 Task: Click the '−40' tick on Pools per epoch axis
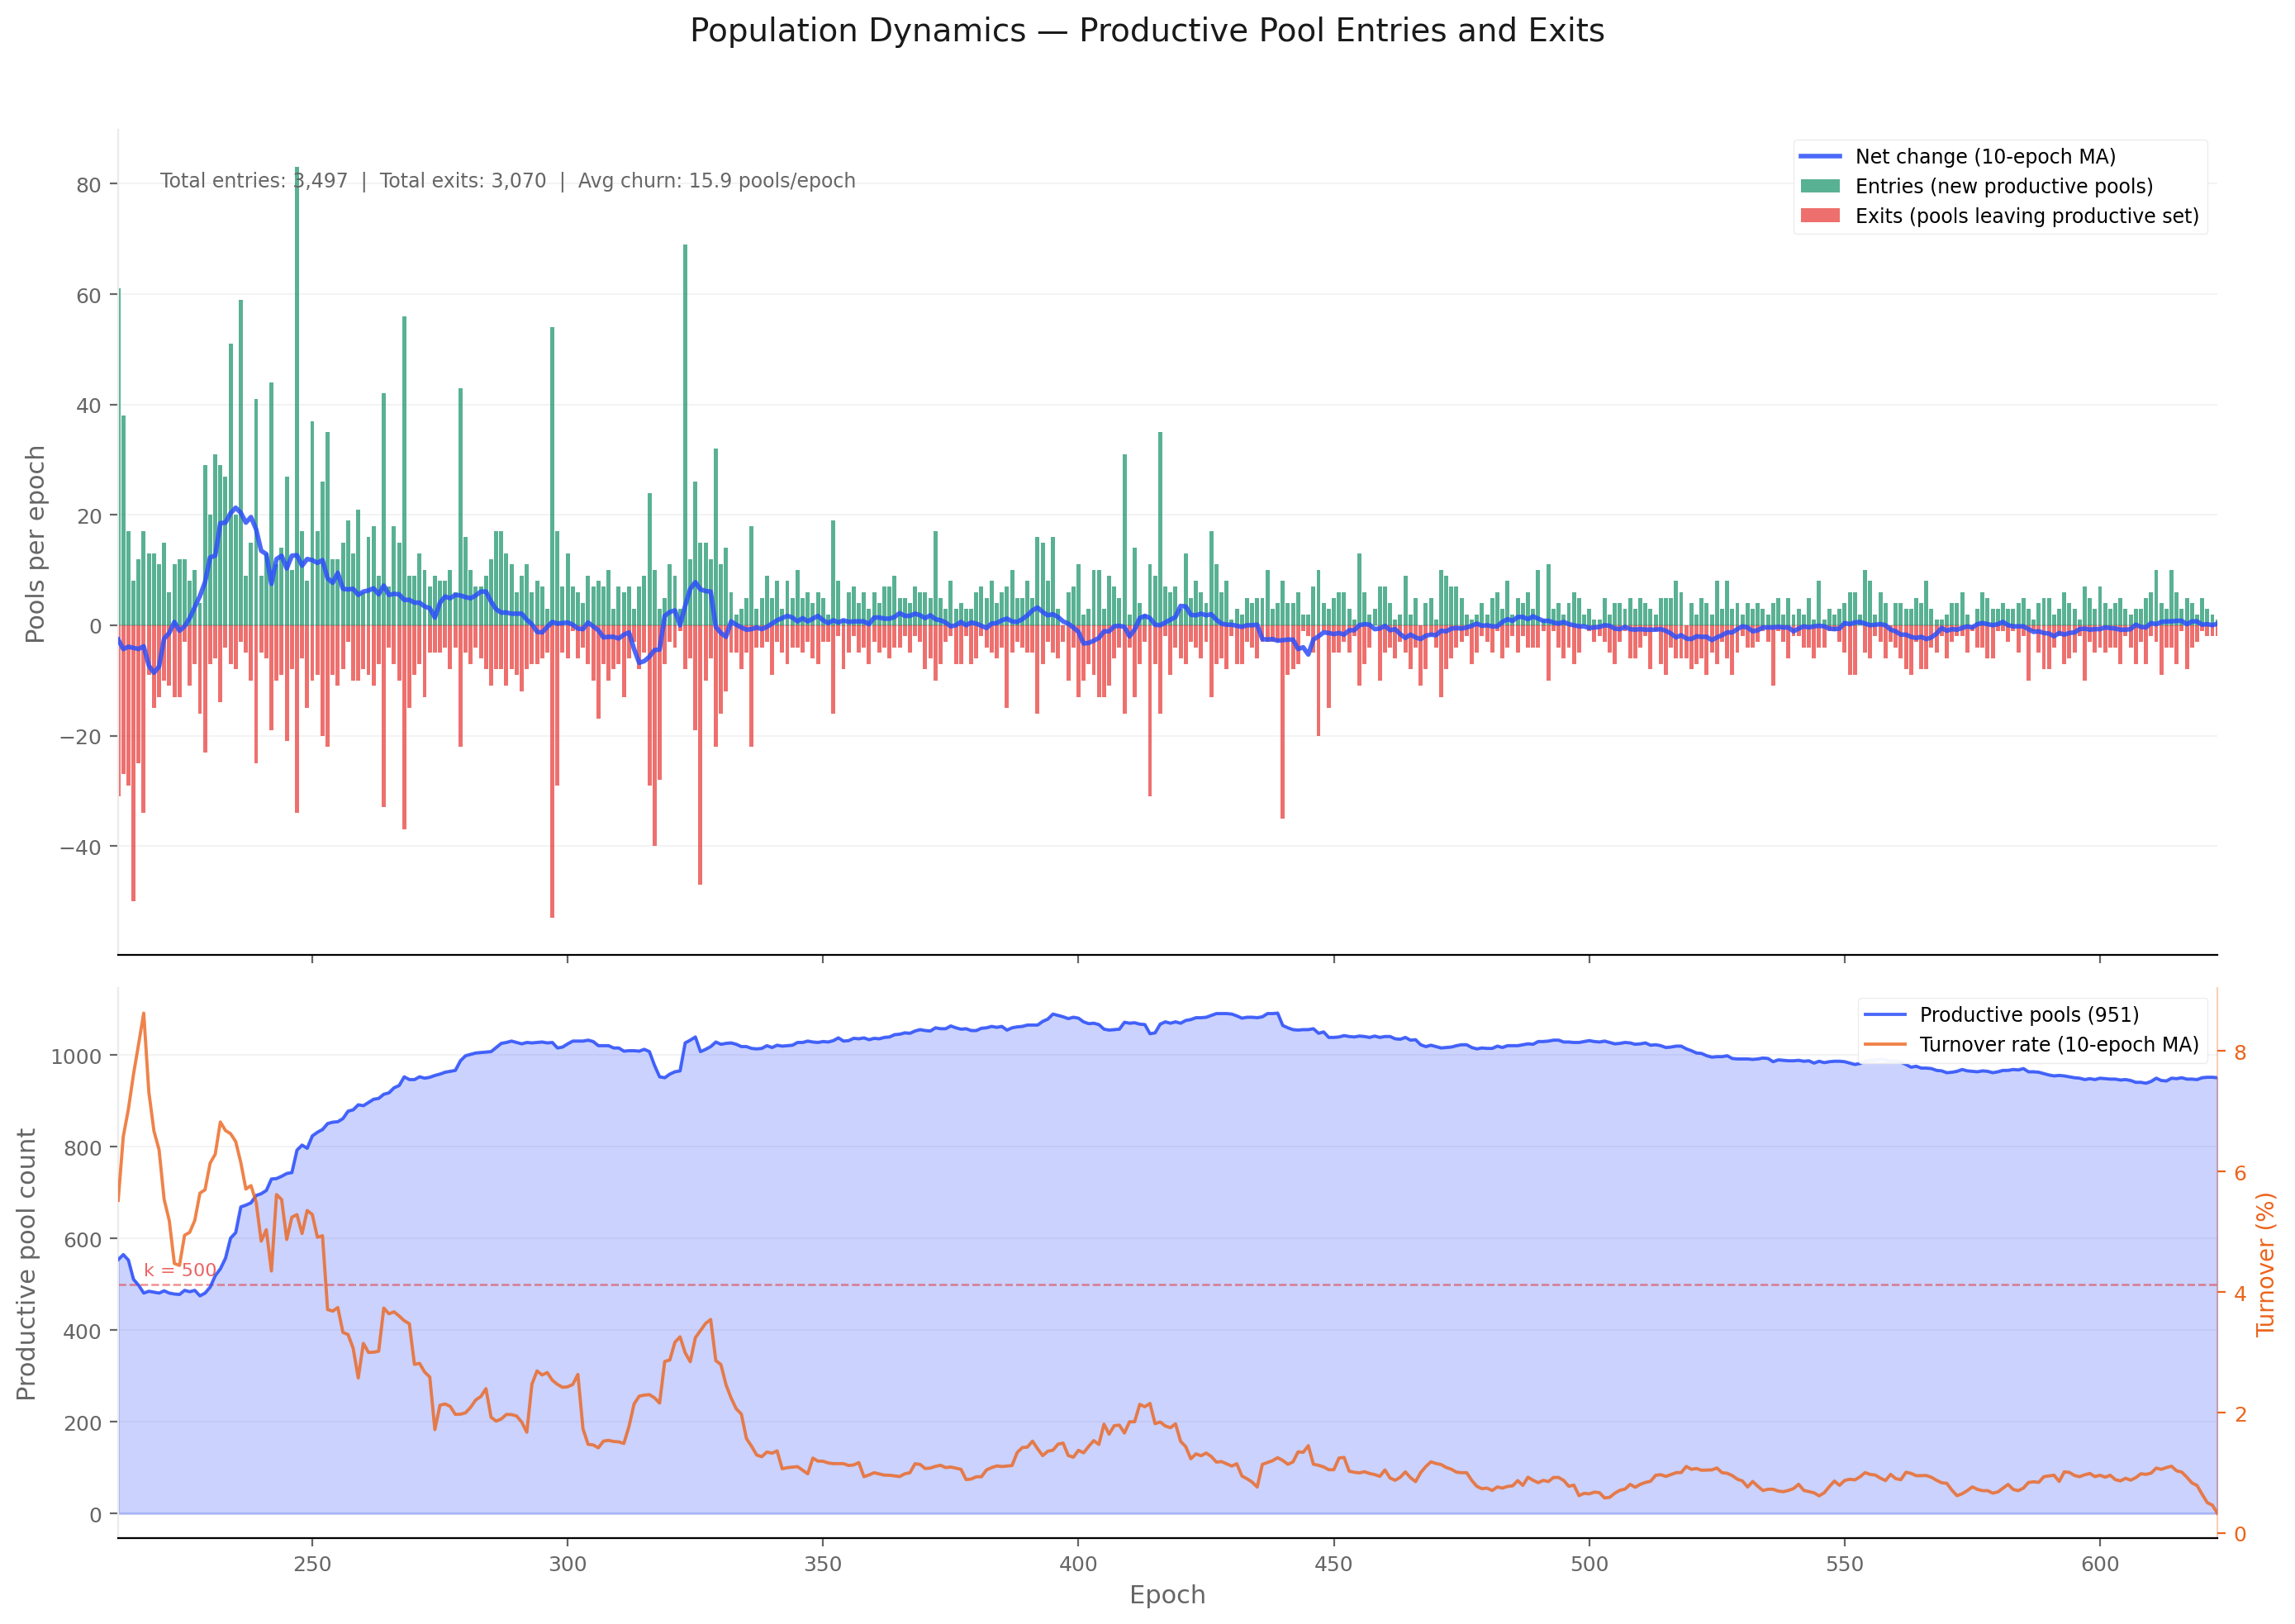(80, 847)
